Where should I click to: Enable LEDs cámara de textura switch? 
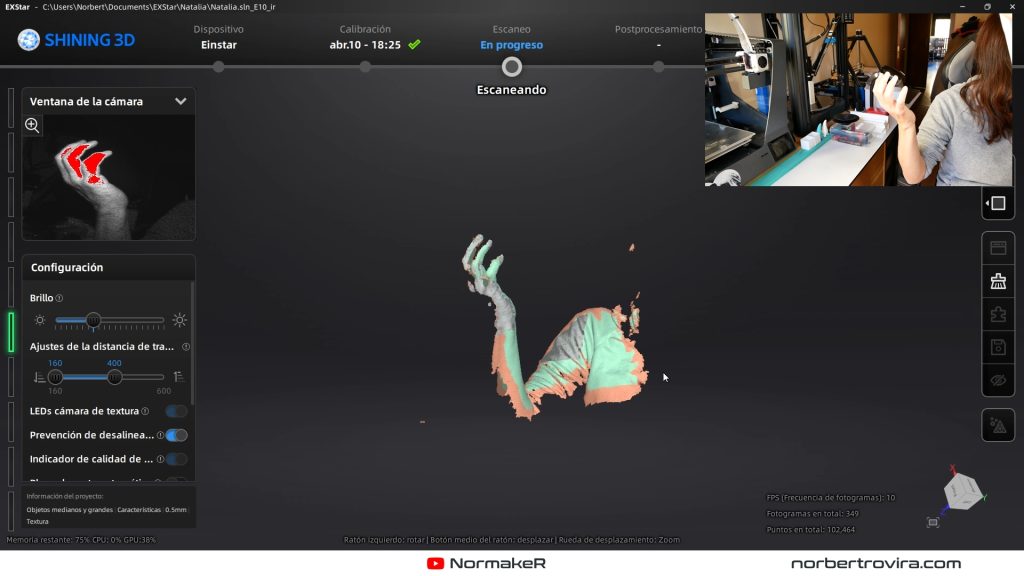coord(176,411)
